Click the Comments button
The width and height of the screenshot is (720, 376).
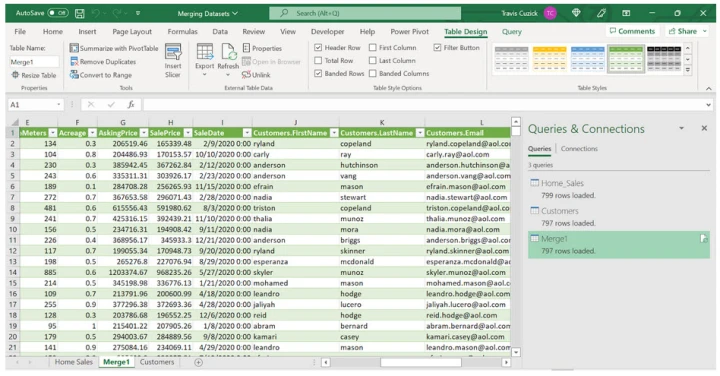(x=632, y=31)
